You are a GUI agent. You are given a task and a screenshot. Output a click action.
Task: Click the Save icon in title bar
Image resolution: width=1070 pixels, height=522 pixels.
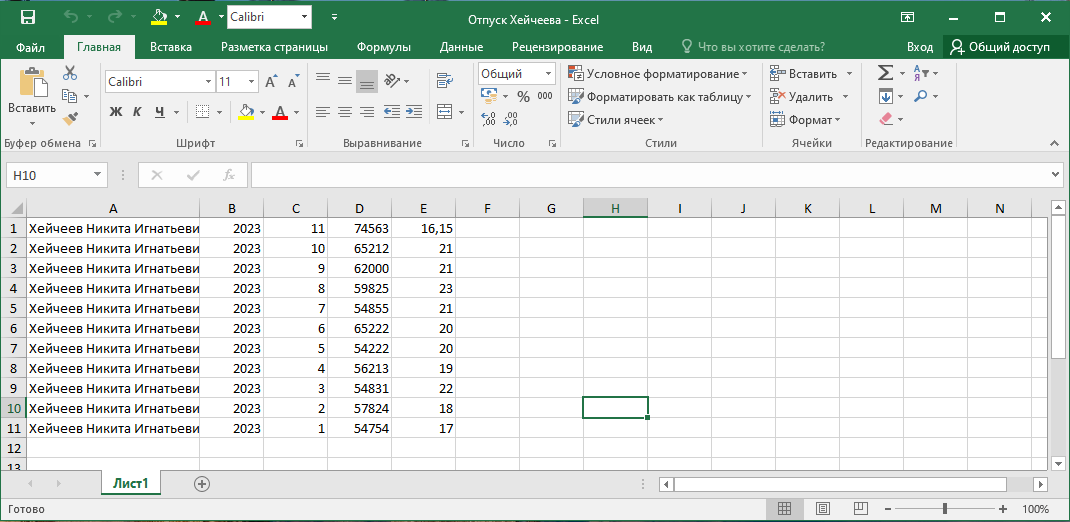[28, 17]
